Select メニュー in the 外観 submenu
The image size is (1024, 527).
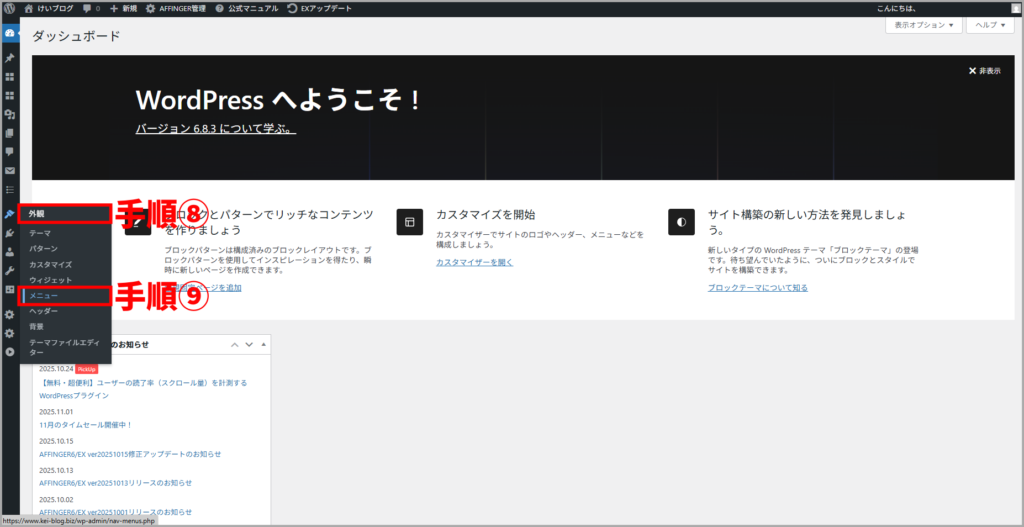coord(43,296)
